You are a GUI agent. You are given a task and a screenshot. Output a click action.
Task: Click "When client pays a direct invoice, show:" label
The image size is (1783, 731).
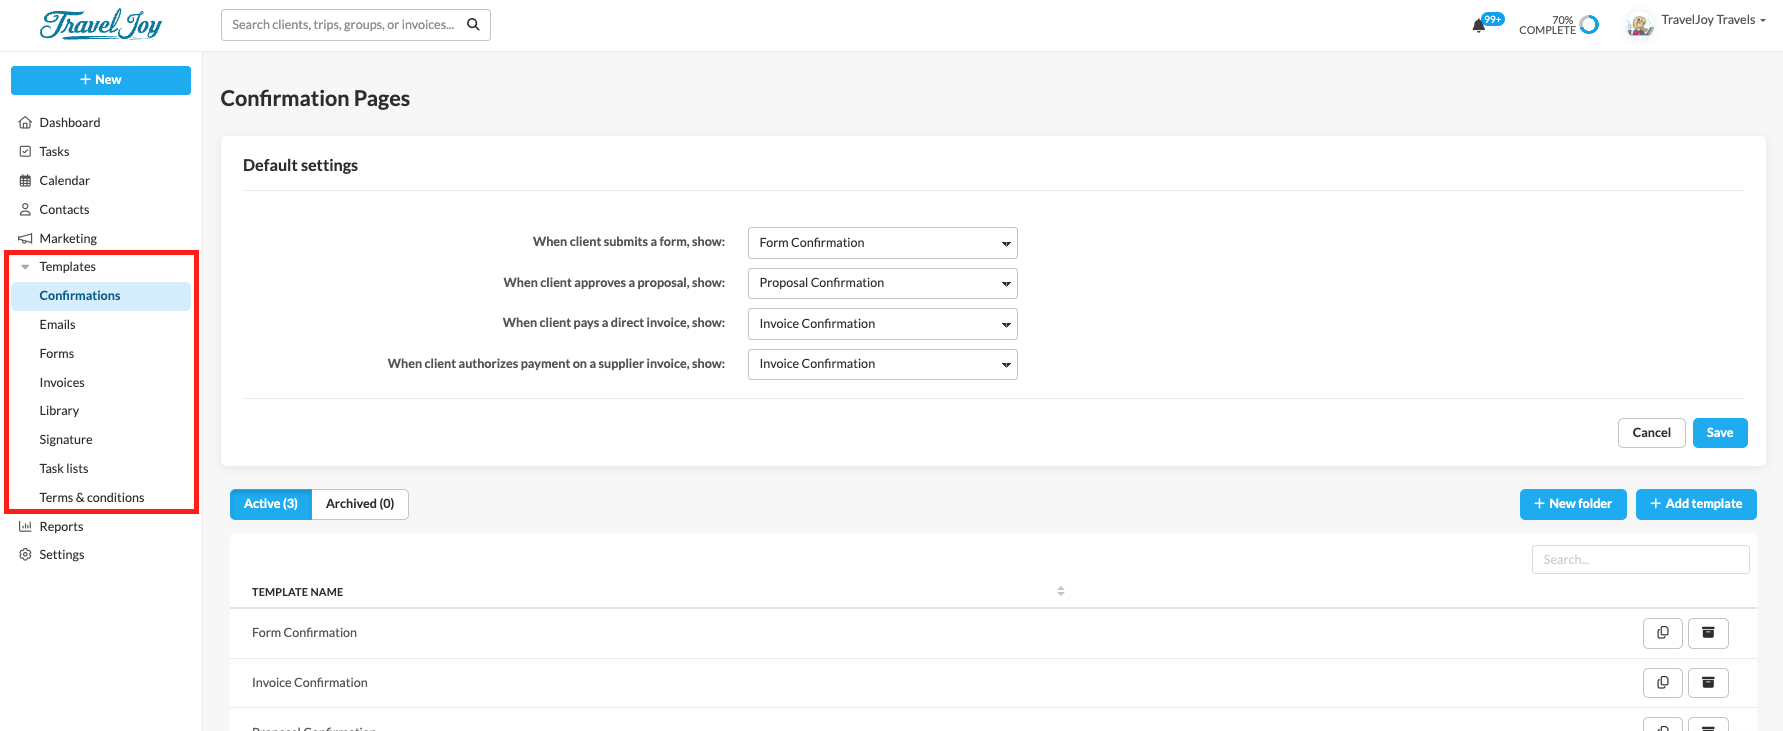click(x=614, y=323)
